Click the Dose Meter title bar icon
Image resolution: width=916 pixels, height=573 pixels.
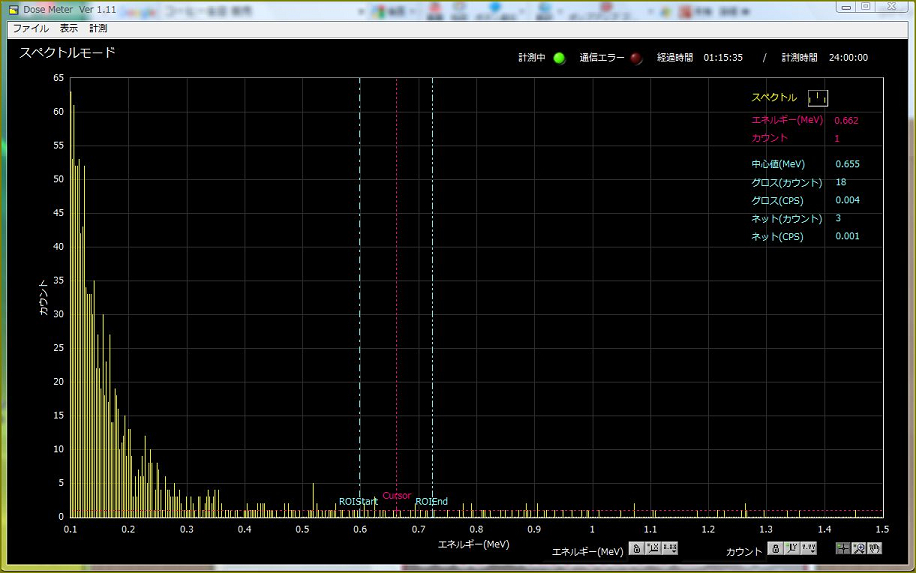point(13,9)
